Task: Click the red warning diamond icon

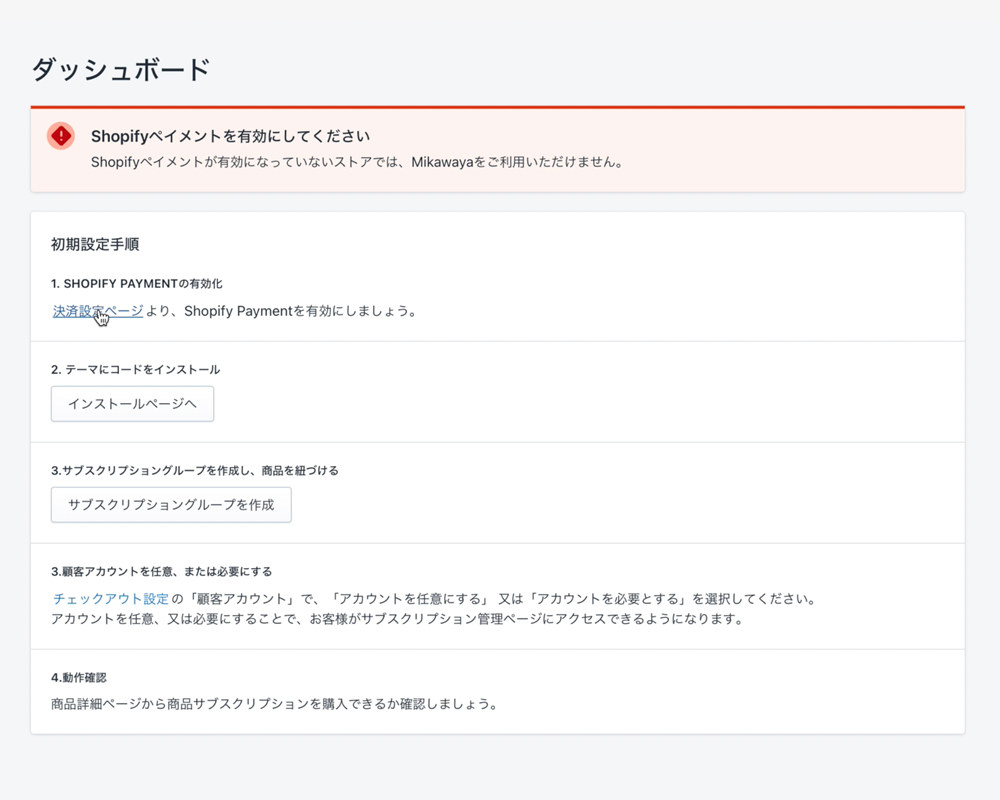Action: tap(61, 136)
